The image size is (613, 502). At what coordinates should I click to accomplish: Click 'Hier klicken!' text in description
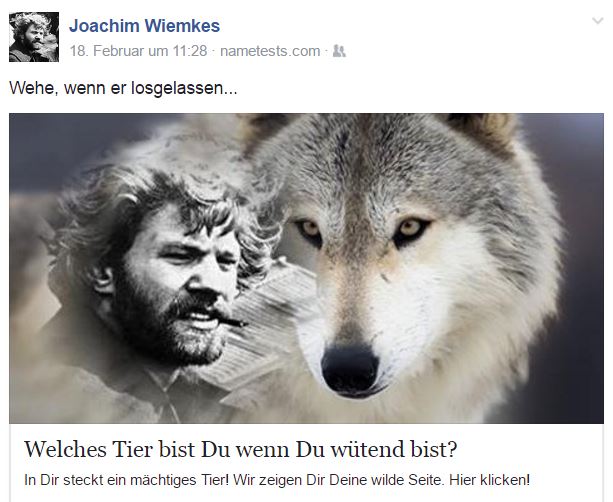coord(489,479)
